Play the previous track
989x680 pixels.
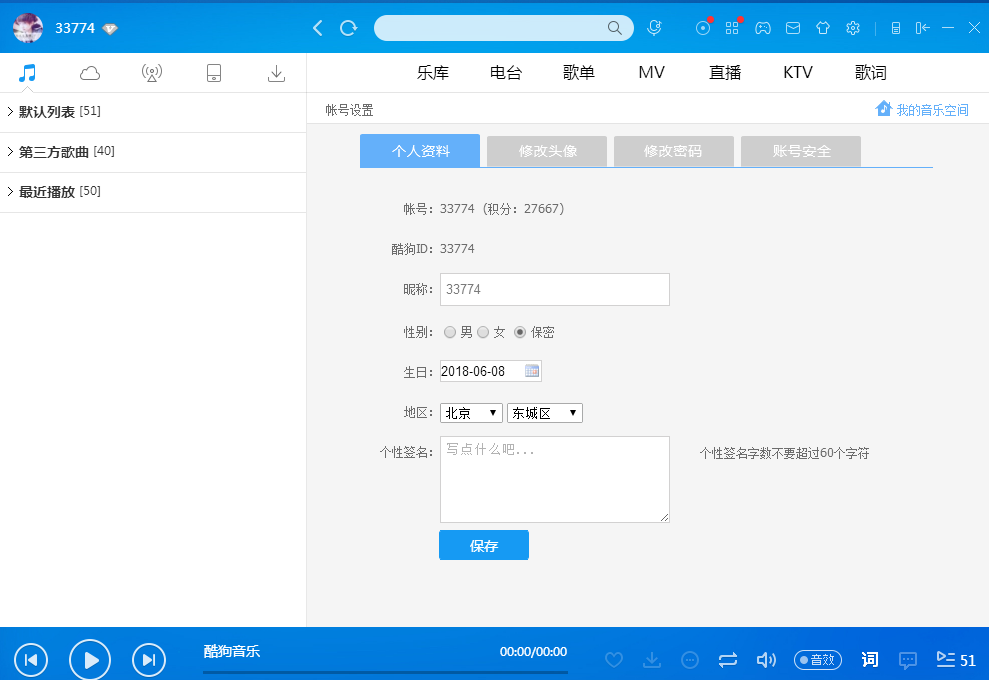30,660
